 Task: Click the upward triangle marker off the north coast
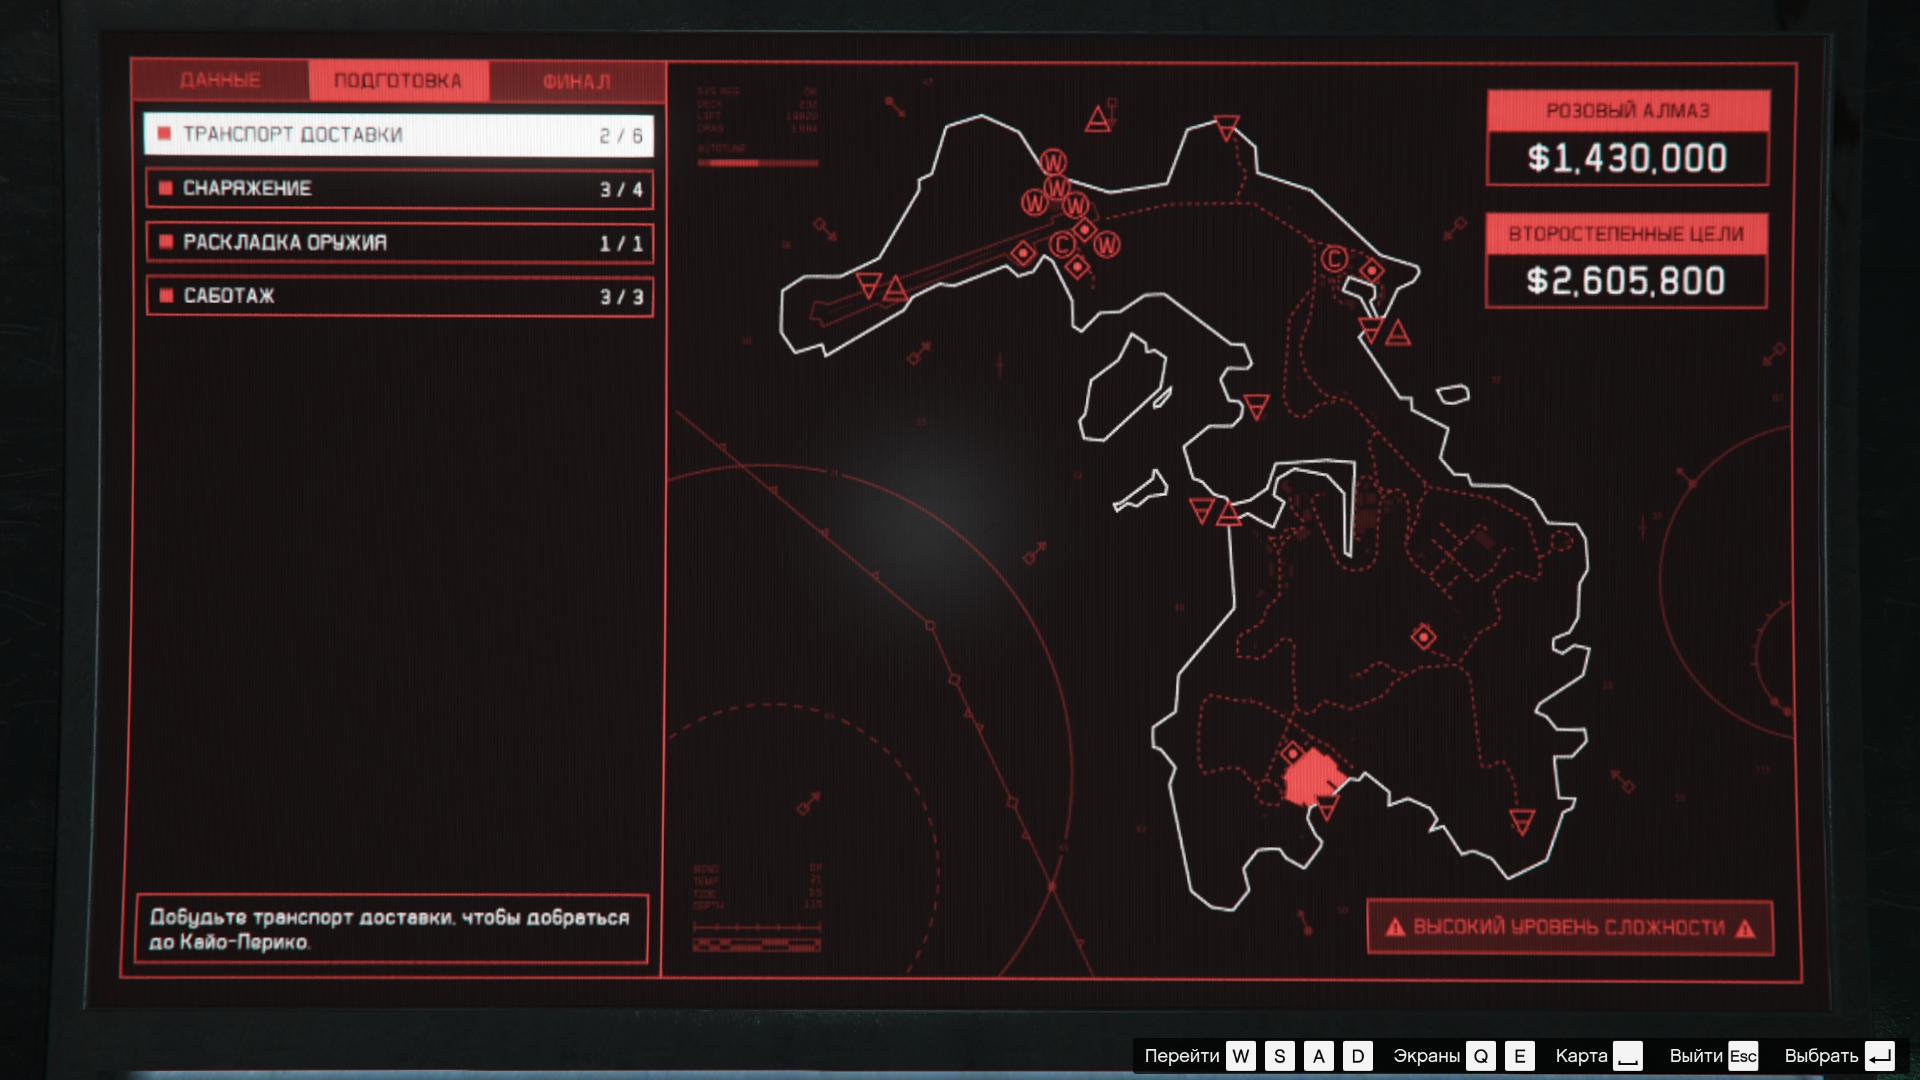coord(1098,121)
